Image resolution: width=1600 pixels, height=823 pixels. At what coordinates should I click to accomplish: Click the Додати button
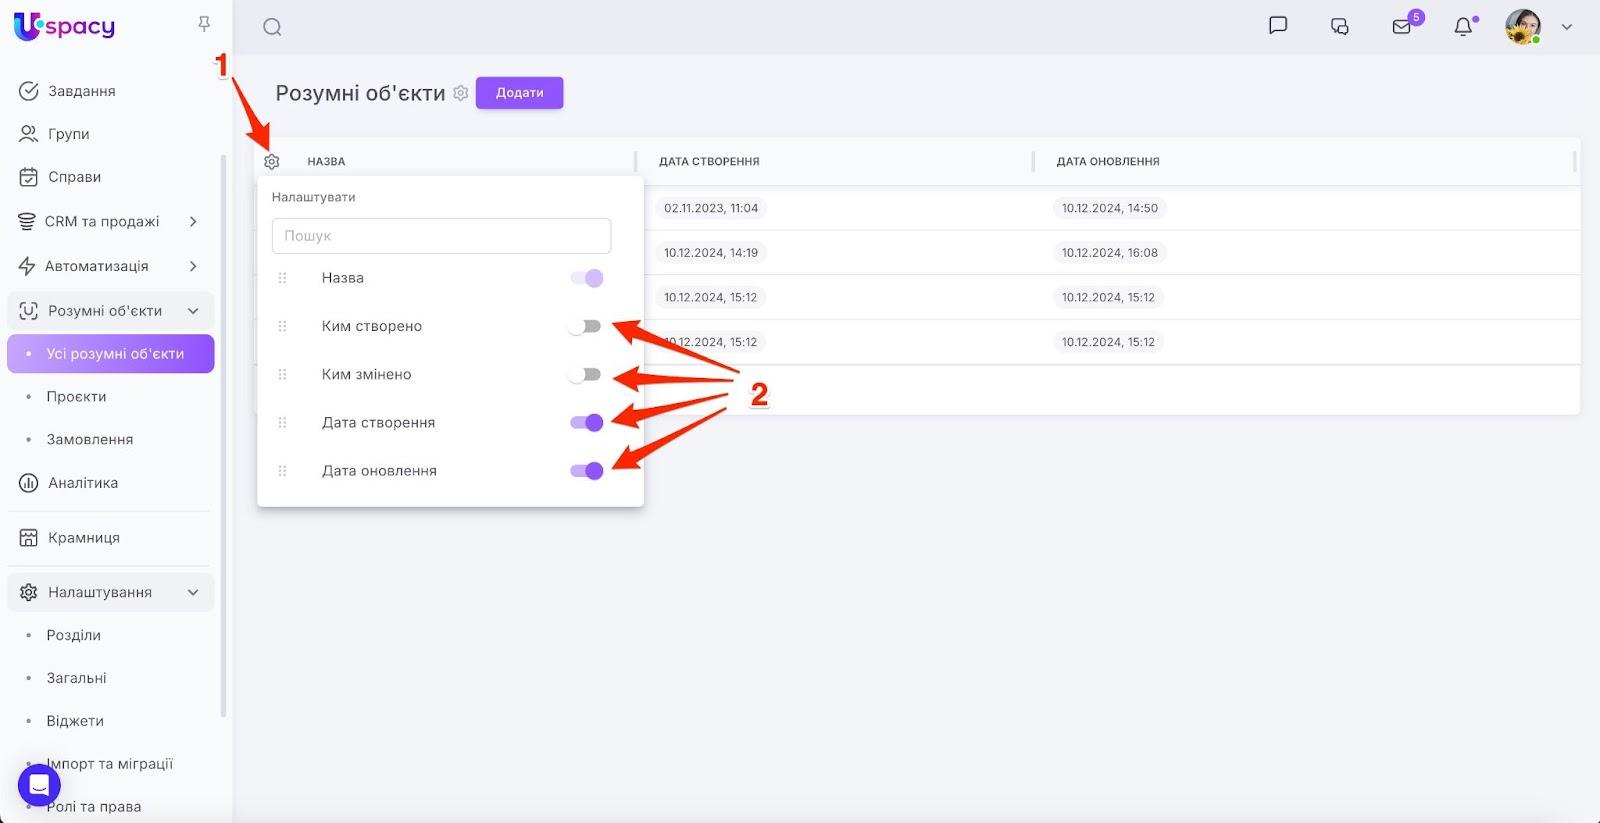[519, 93]
